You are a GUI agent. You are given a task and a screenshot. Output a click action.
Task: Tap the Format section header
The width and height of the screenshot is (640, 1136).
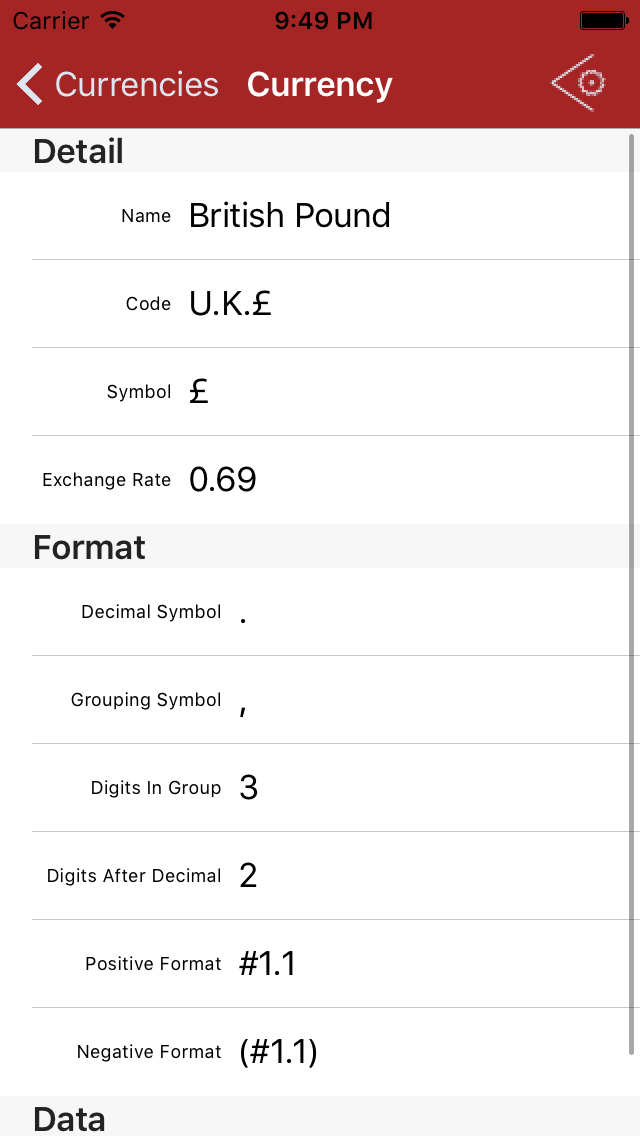[x=89, y=547]
